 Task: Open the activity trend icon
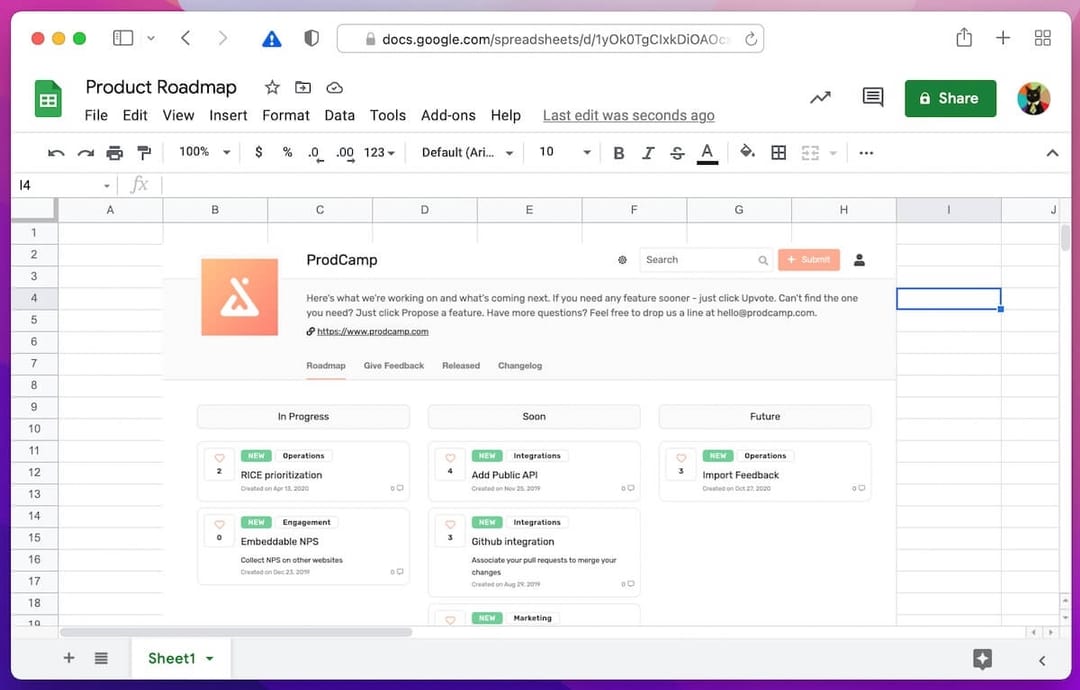click(820, 98)
